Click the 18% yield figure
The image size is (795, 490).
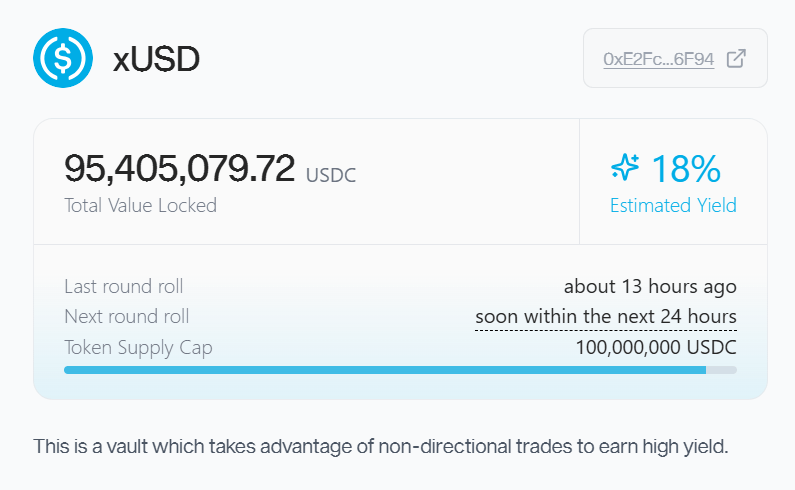[686, 168]
